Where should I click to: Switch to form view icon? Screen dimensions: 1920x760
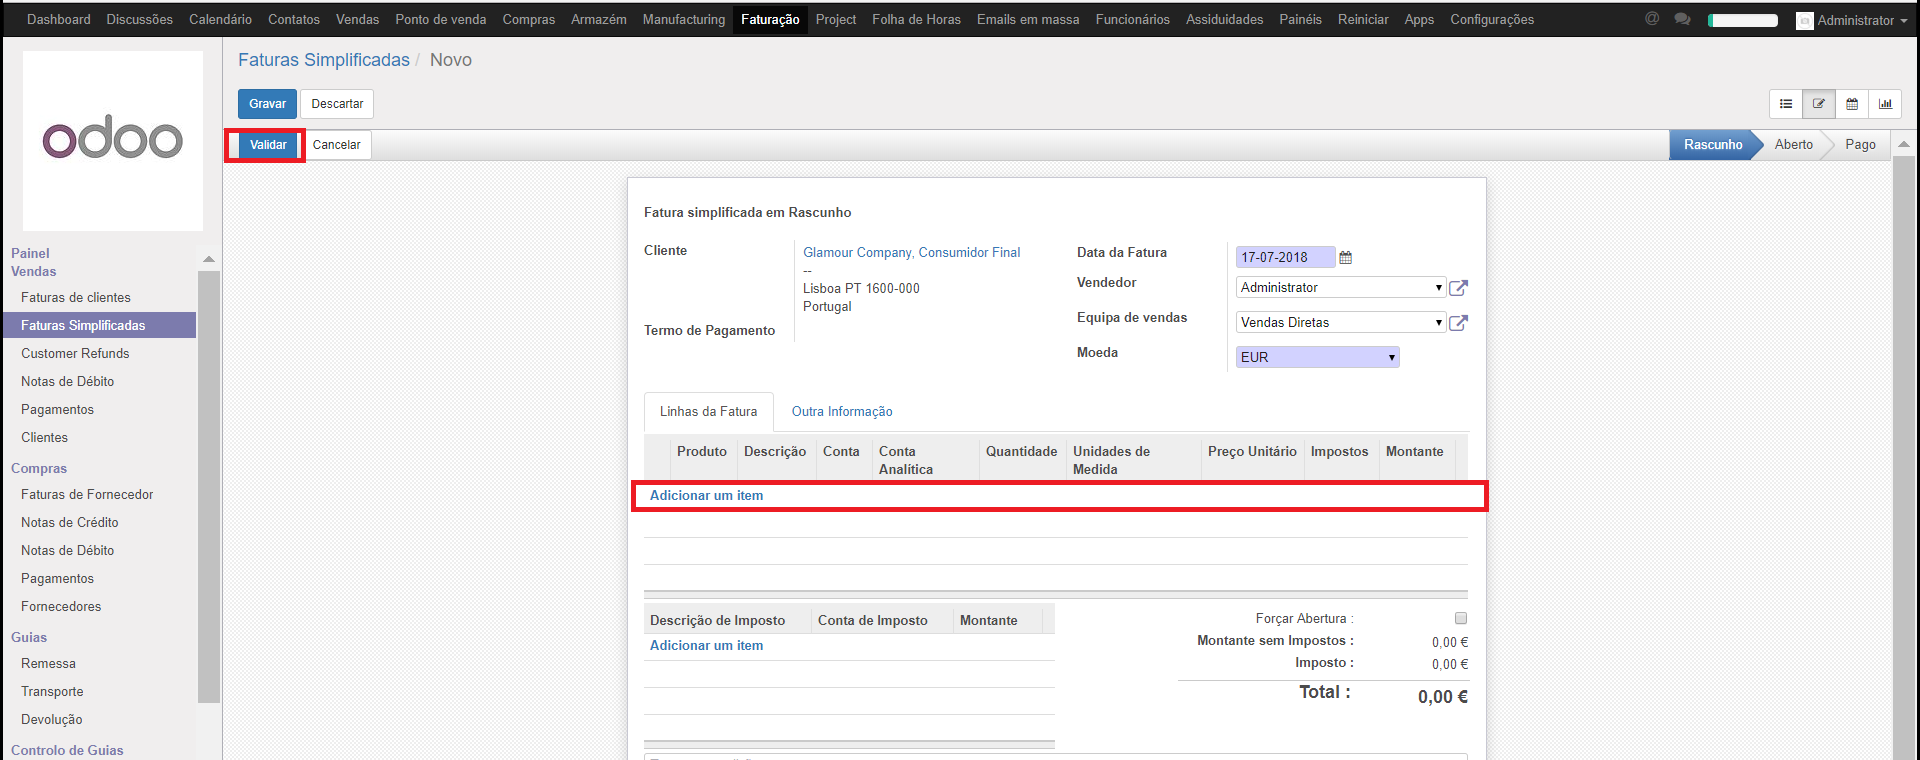coord(1819,104)
